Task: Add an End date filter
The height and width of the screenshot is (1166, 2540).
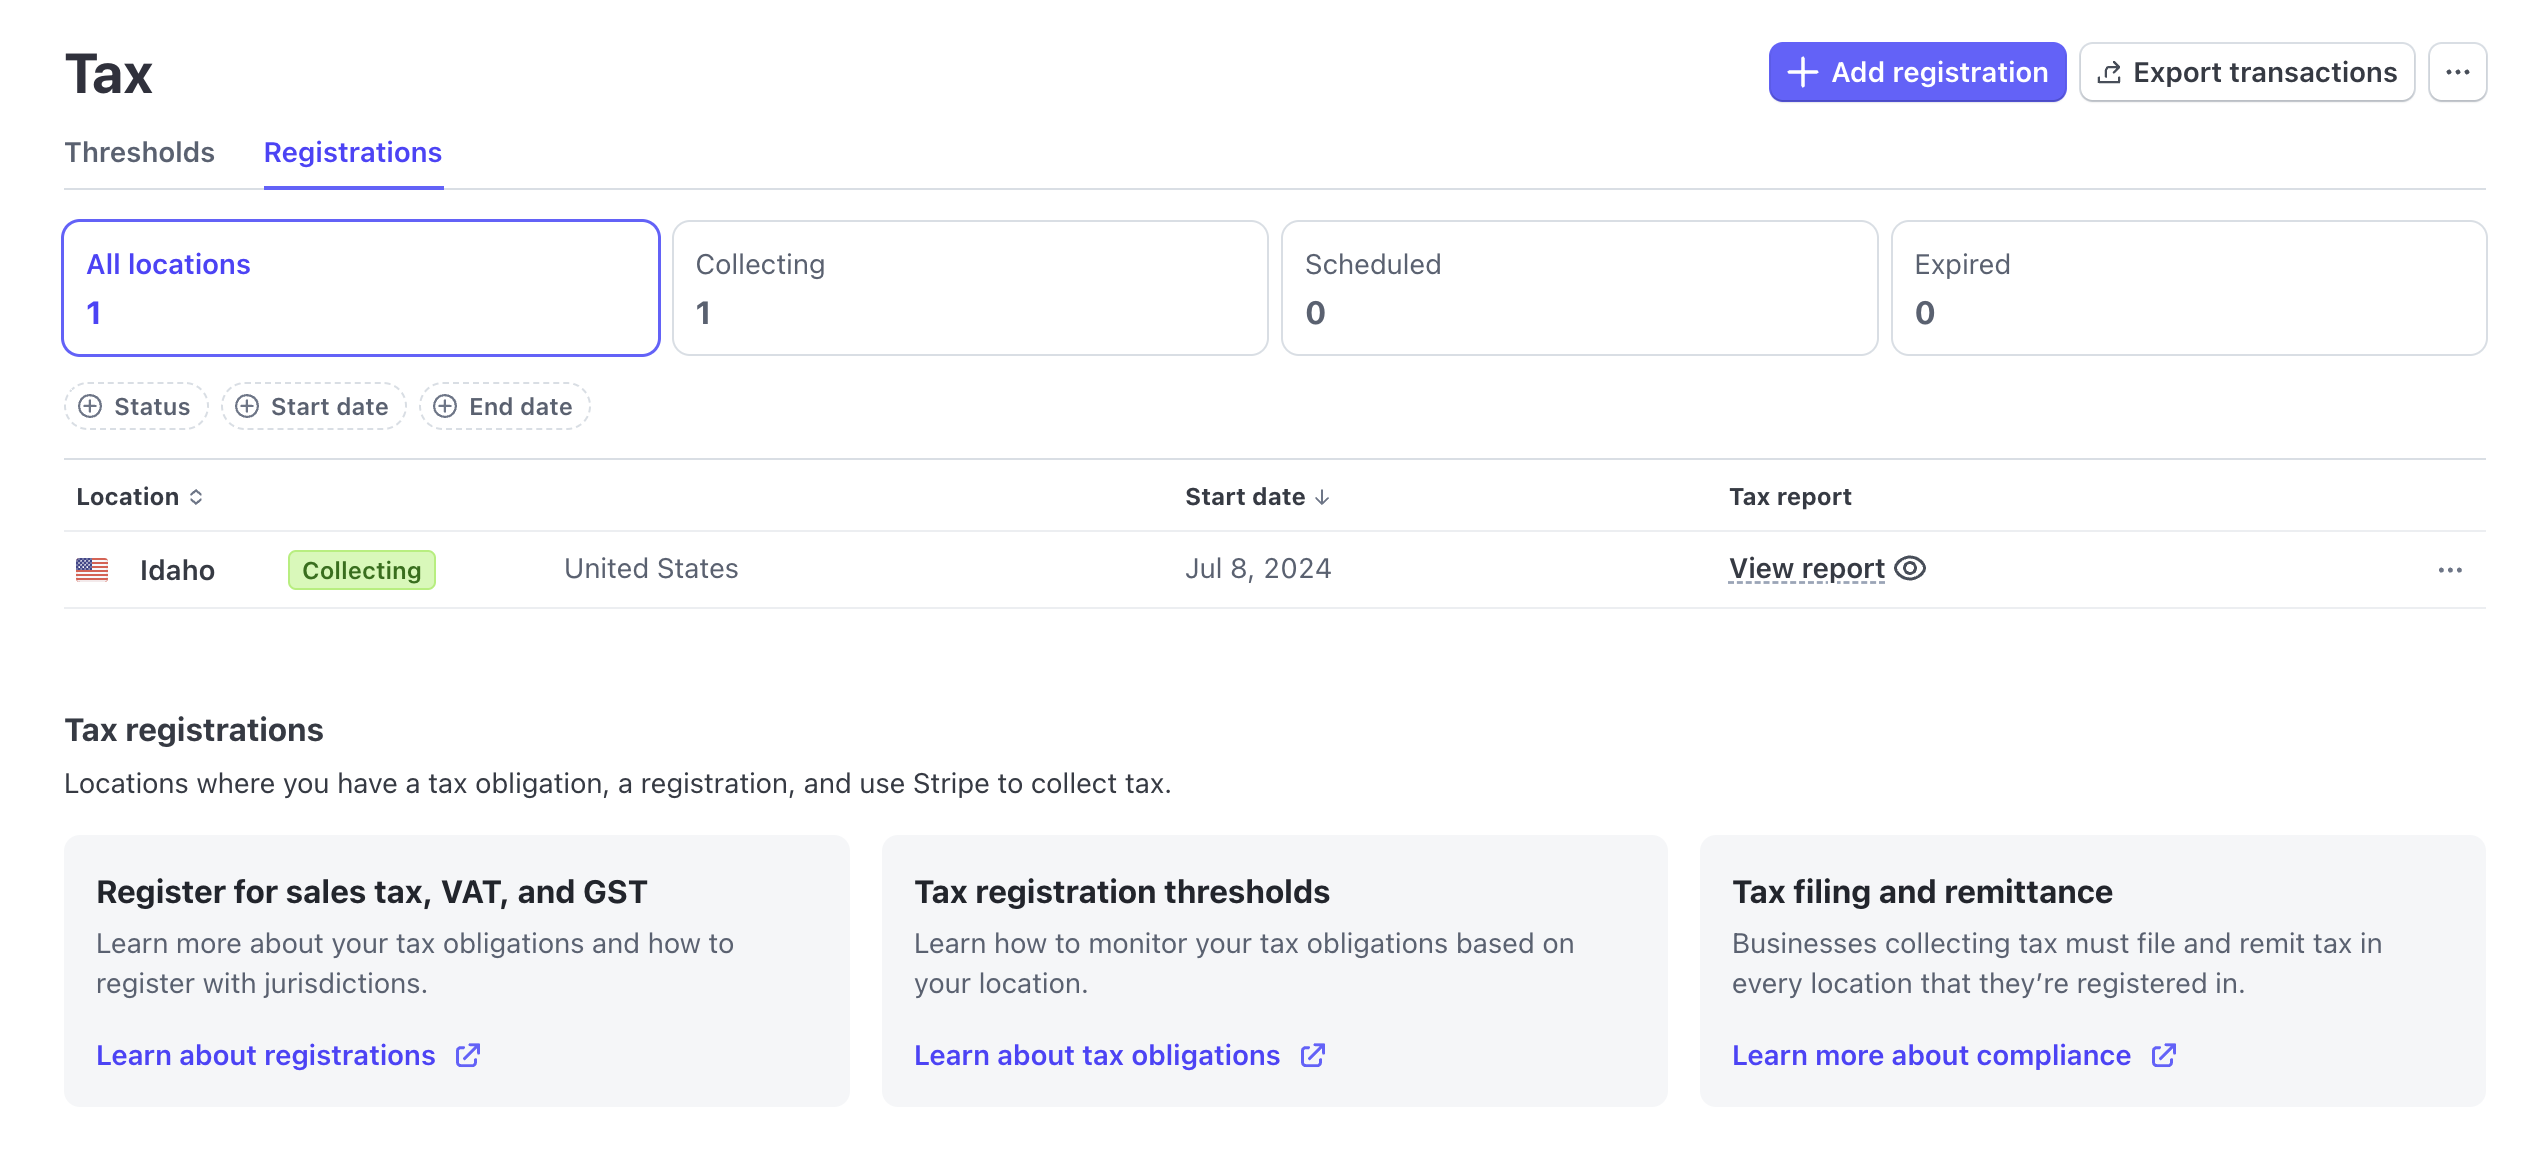Action: [504, 406]
